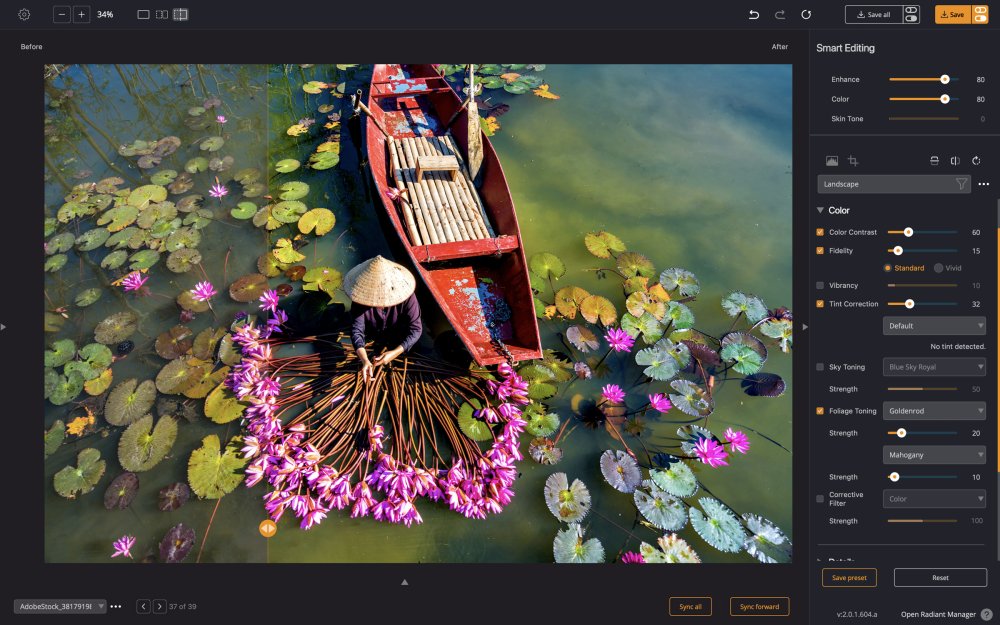Adjust the Color Contrast slider handle

point(908,232)
